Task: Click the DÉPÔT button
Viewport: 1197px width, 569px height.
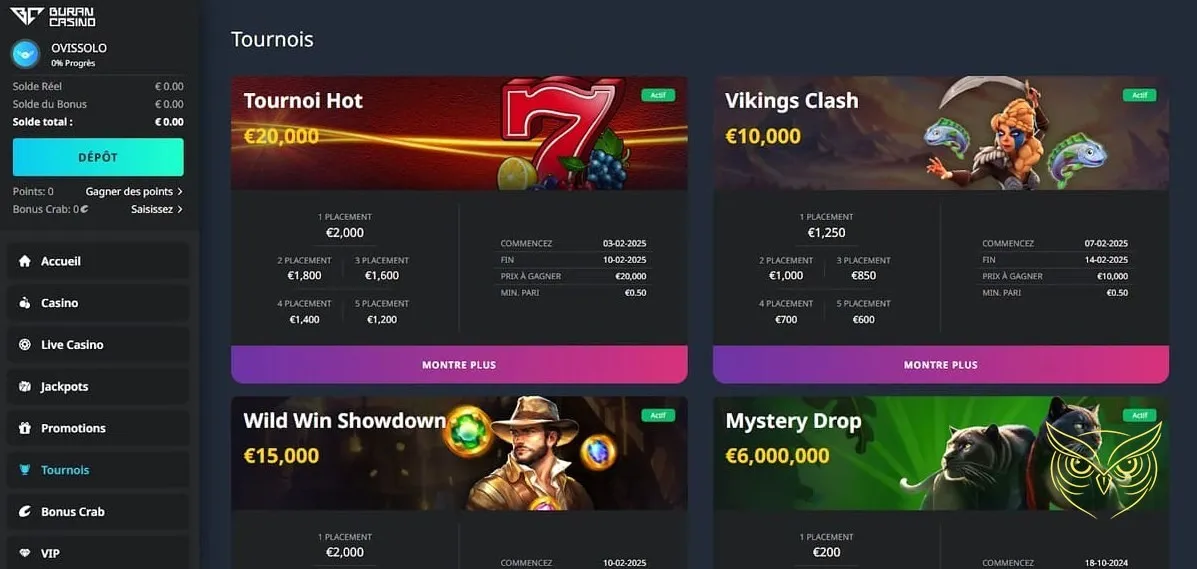Action: pos(98,157)
